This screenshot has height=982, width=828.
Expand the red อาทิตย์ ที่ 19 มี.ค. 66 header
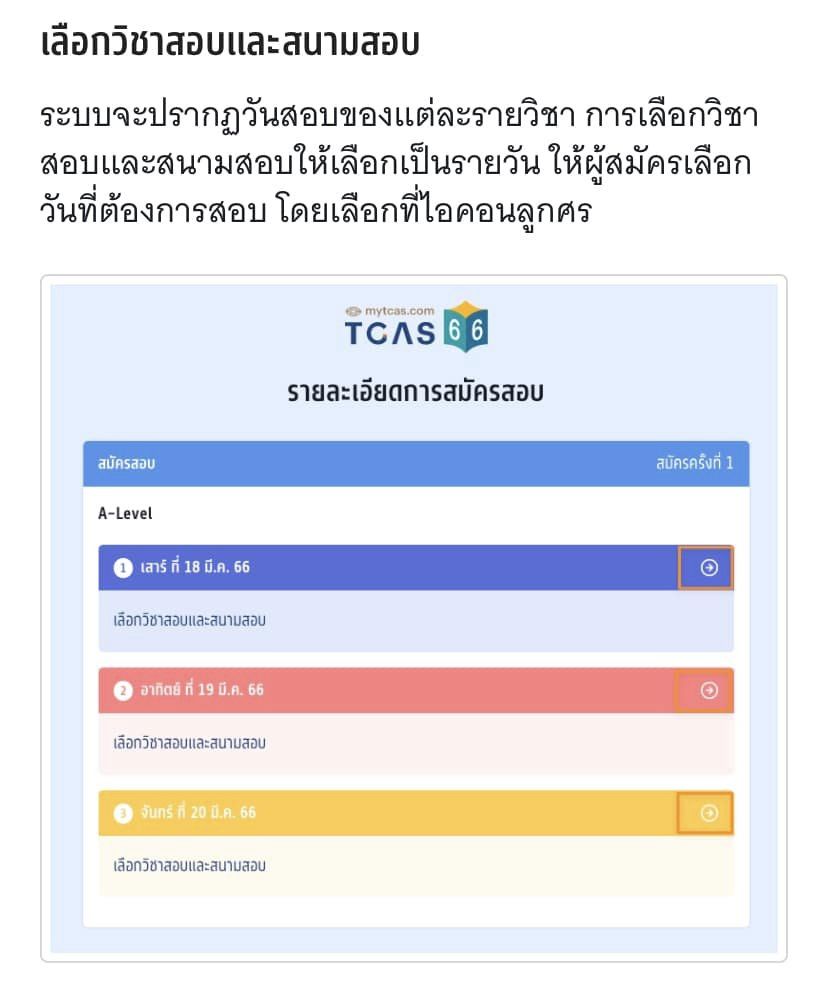point(416,690)
